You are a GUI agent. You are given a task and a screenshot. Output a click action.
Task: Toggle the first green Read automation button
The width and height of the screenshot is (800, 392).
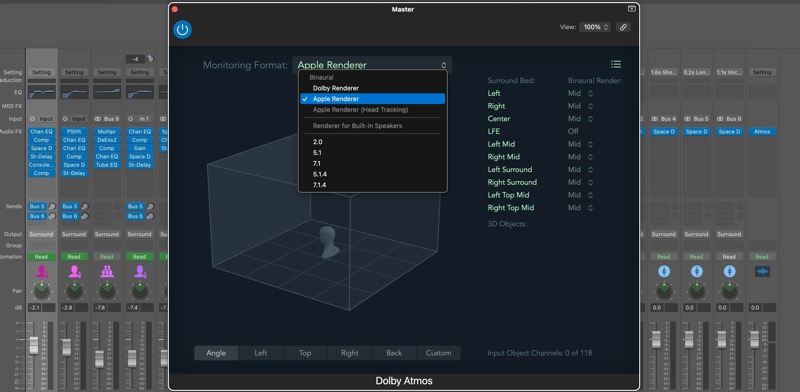[x=41, y=257]
